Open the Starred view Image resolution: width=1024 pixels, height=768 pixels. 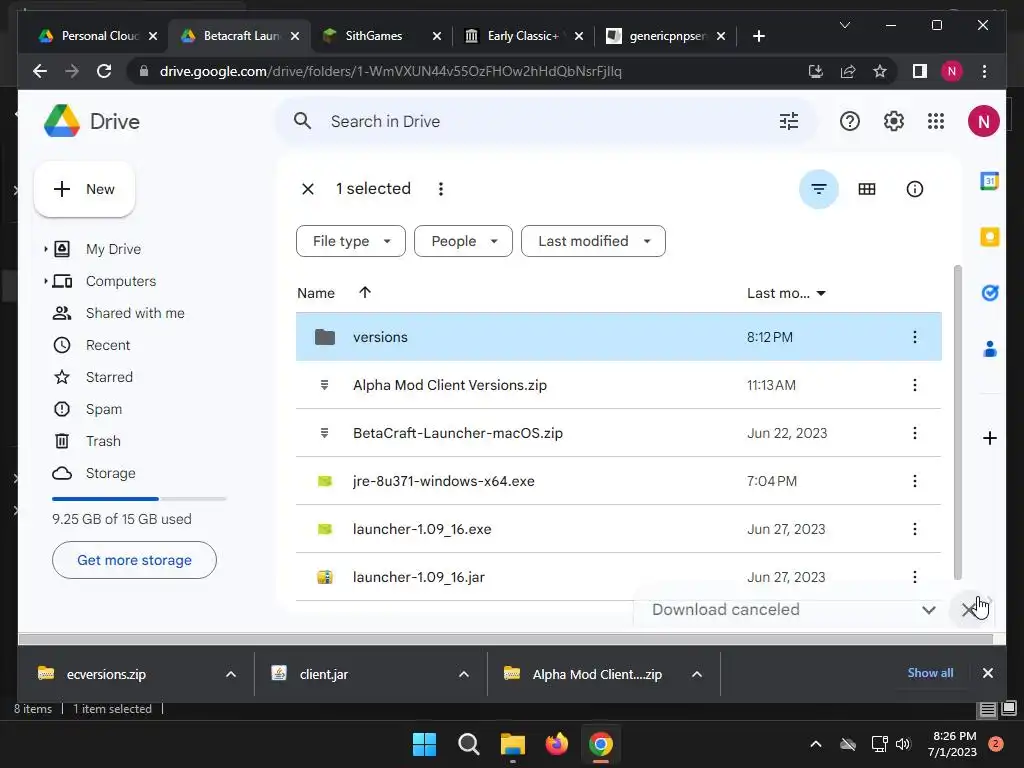tap(109, 377)
